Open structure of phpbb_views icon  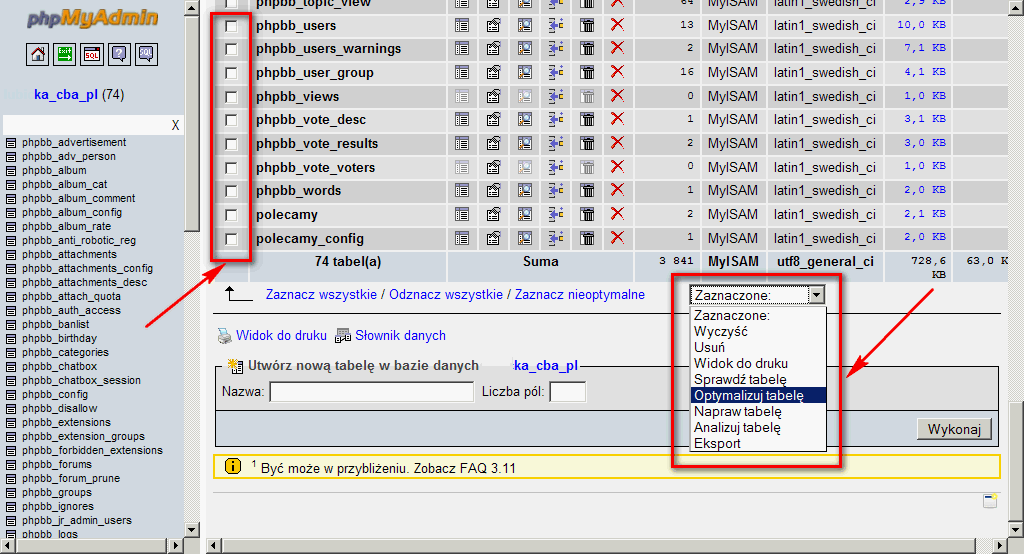pyautogui.click(x=493, y=97)
